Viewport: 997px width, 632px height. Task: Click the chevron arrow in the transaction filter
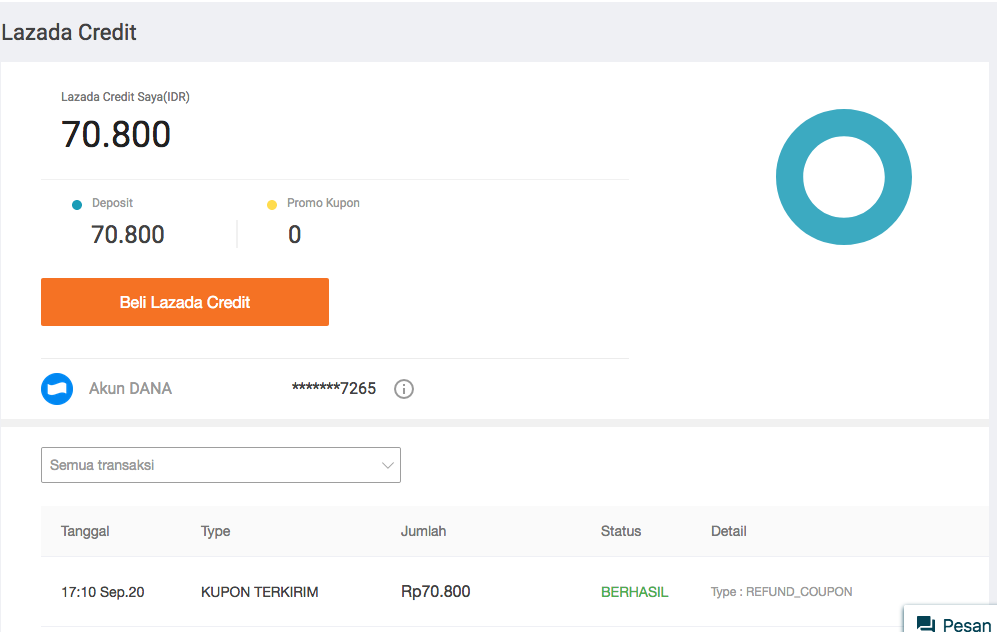(x=387, y=465)
